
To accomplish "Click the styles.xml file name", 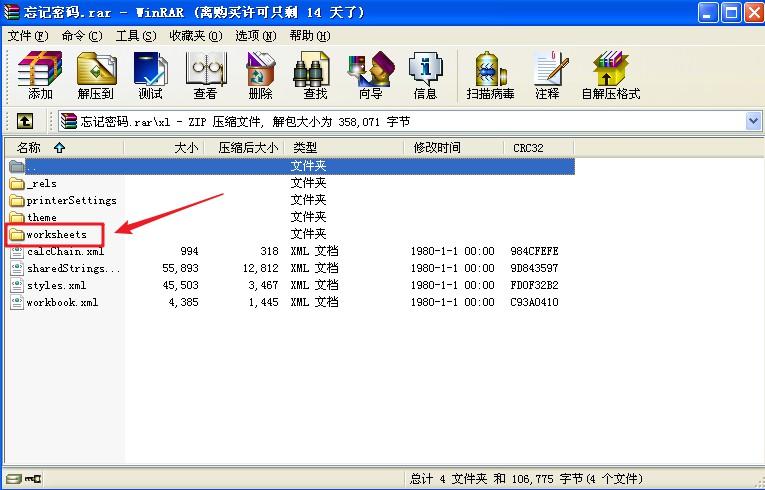I will [57, 286].
